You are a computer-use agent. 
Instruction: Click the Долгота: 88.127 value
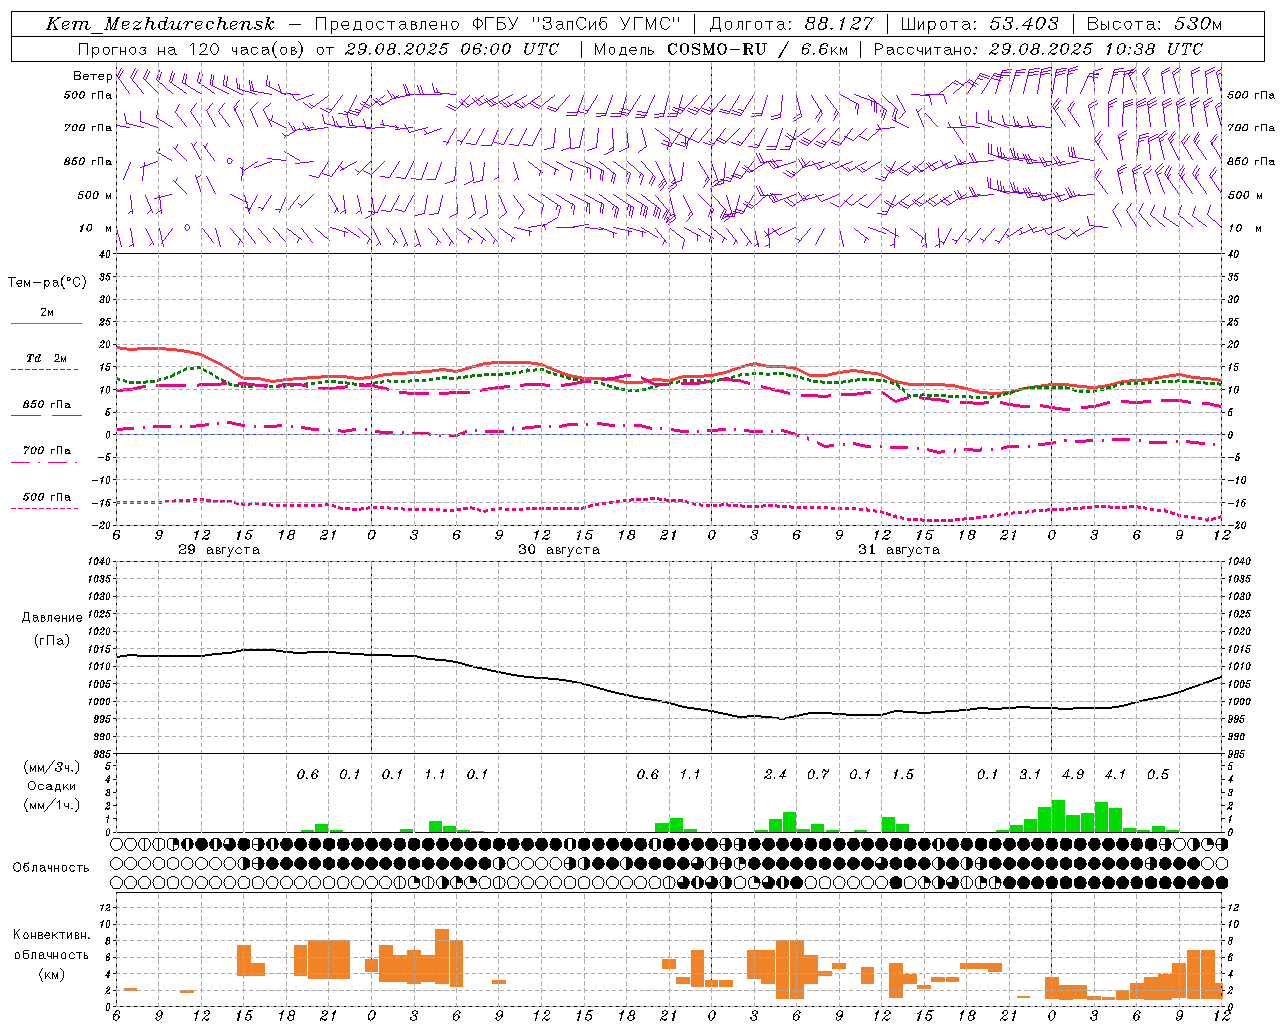pos(791,24)
